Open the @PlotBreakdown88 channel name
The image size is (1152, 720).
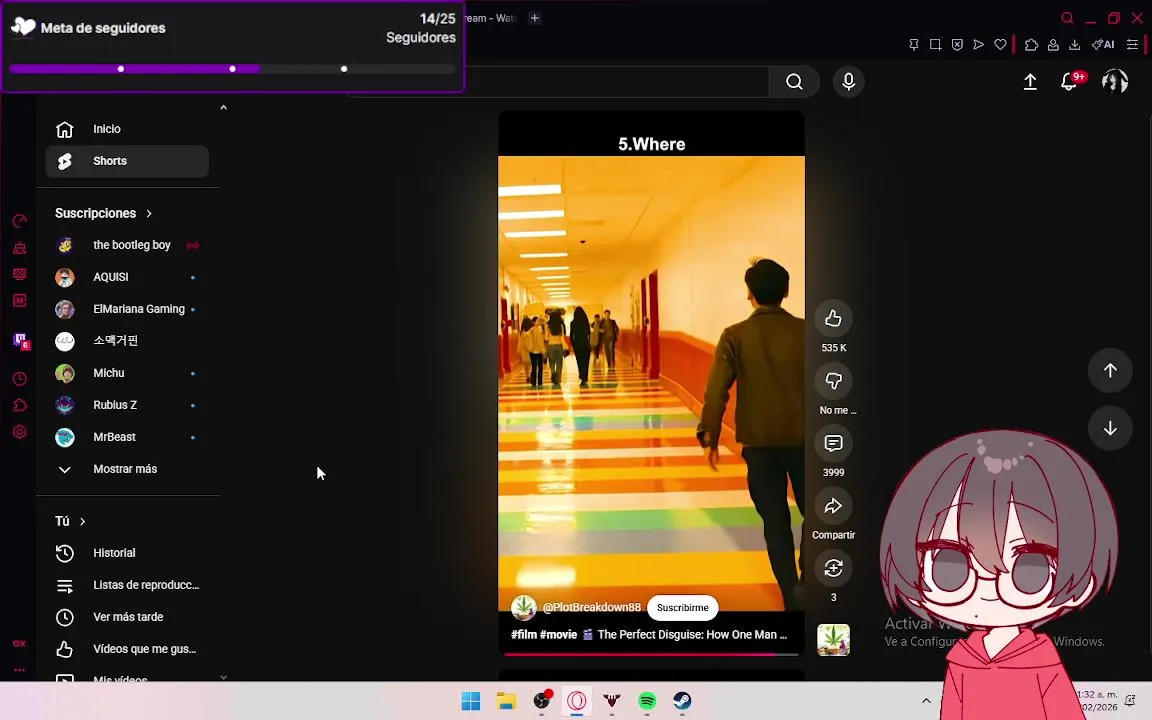point(591,608)
